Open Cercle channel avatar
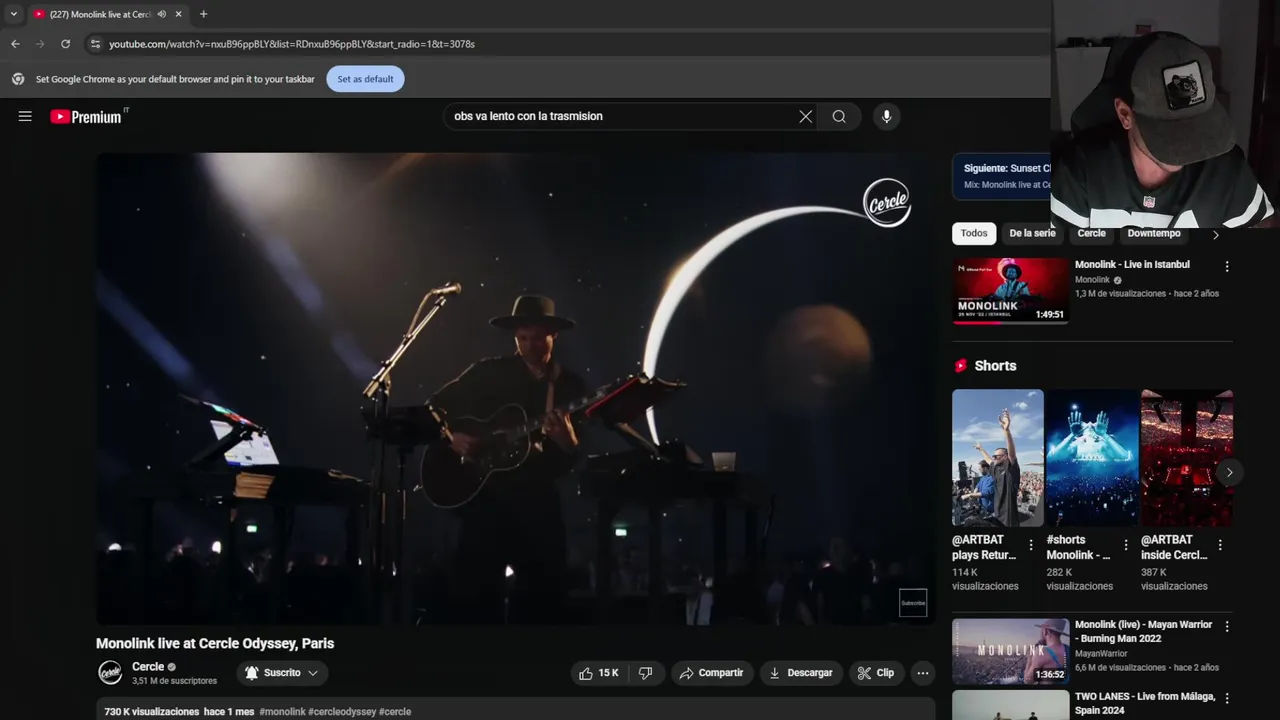 point(110,673)
